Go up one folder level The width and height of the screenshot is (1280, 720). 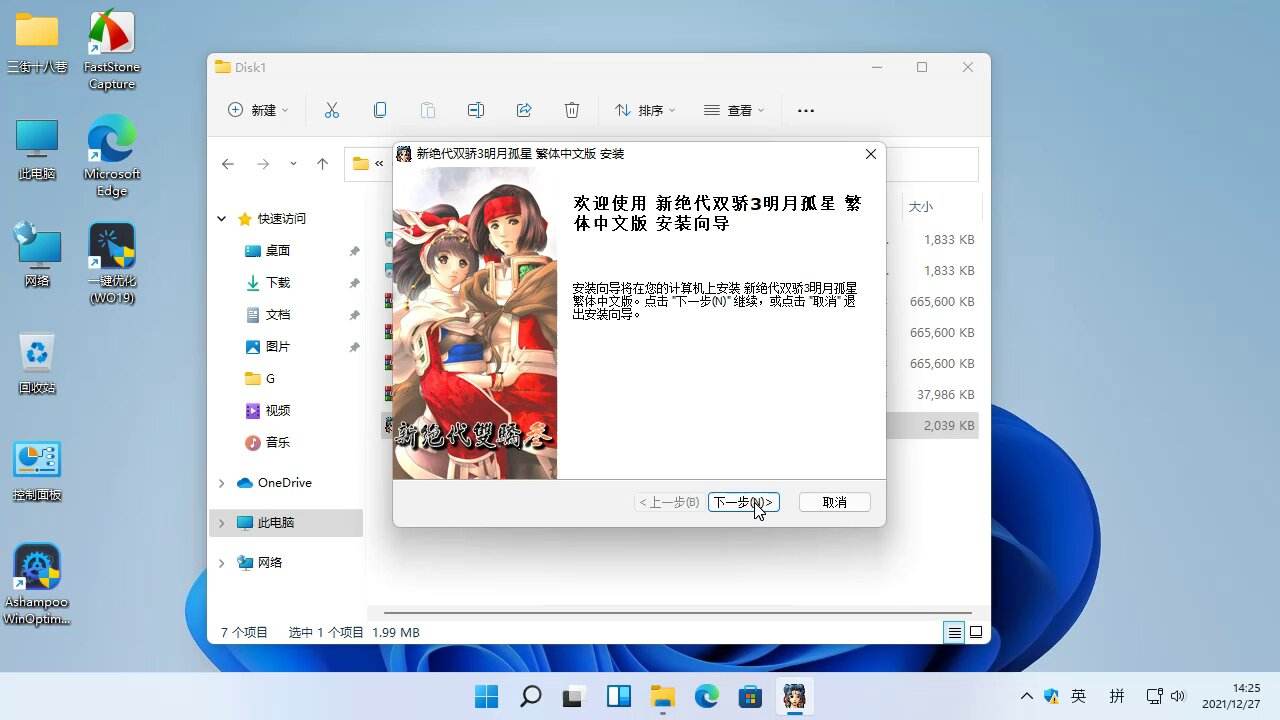[x=322, y=164]
